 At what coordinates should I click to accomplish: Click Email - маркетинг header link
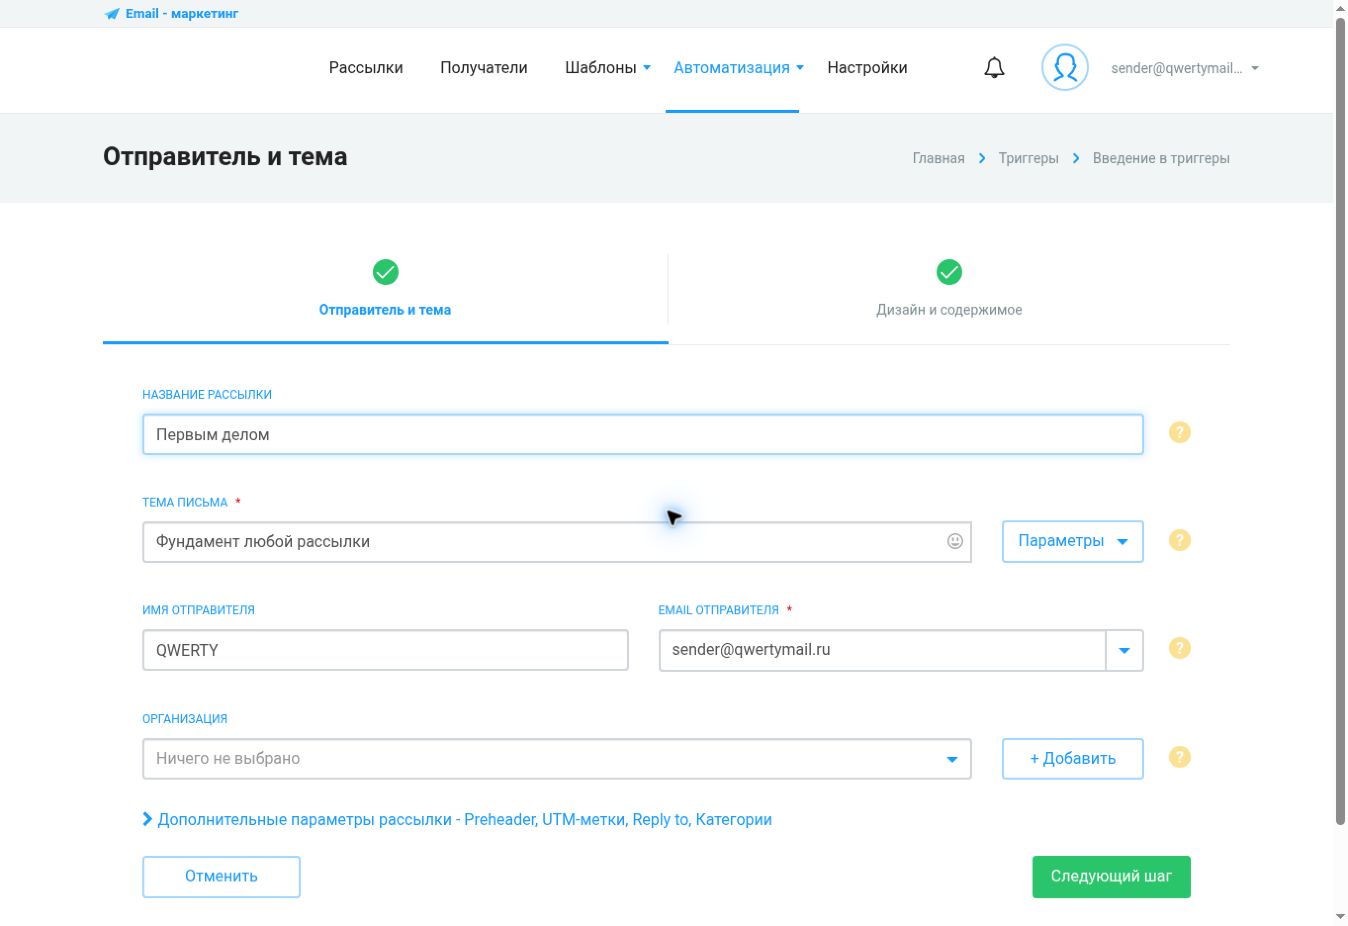click(182, 14)
